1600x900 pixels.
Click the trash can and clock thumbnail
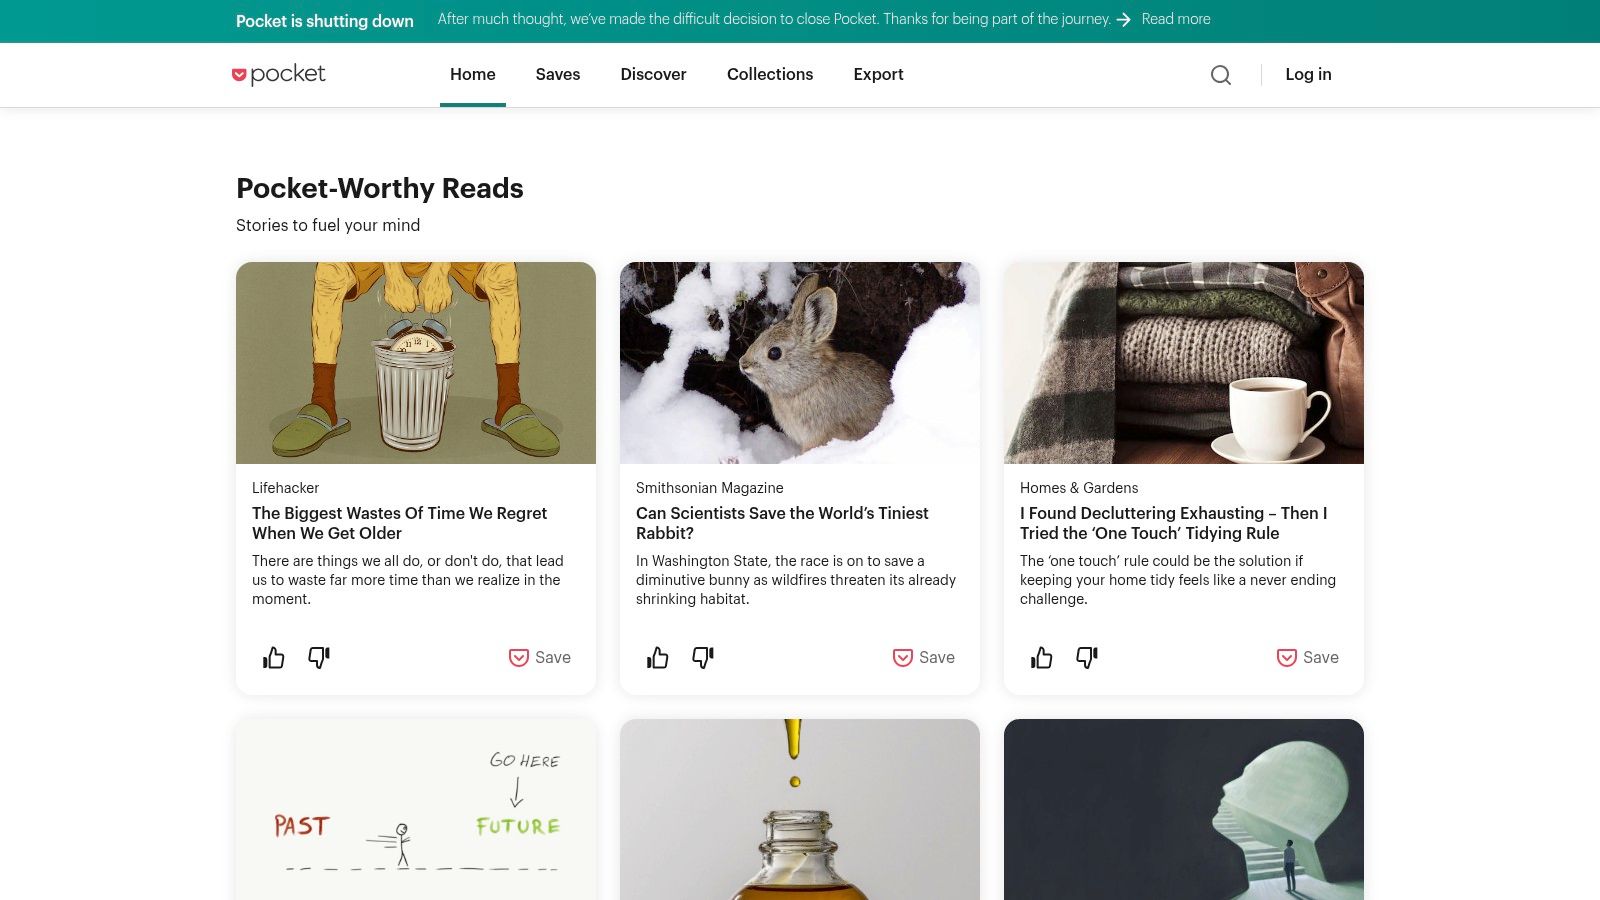[x=416, y=363]
